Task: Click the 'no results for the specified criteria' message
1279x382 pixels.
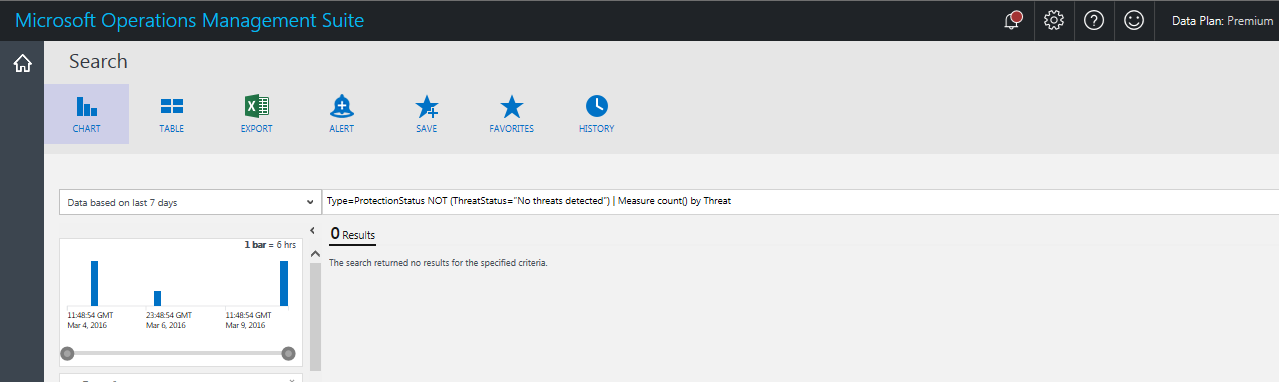Action: [x=438, y=263]
